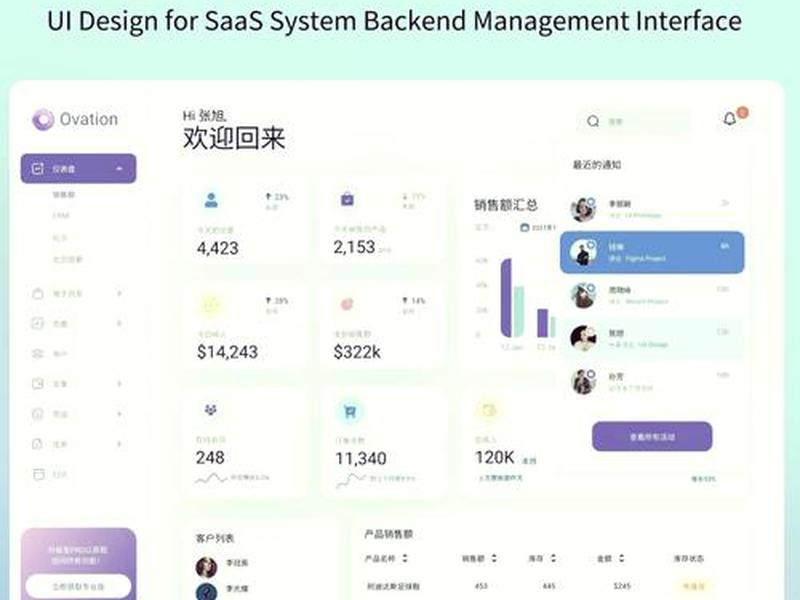Viewport: 800px width, 600px height.
Task: Click the yellow wallet icon on the 120K card
Action: pyautogui.click(x=489, y=410)
